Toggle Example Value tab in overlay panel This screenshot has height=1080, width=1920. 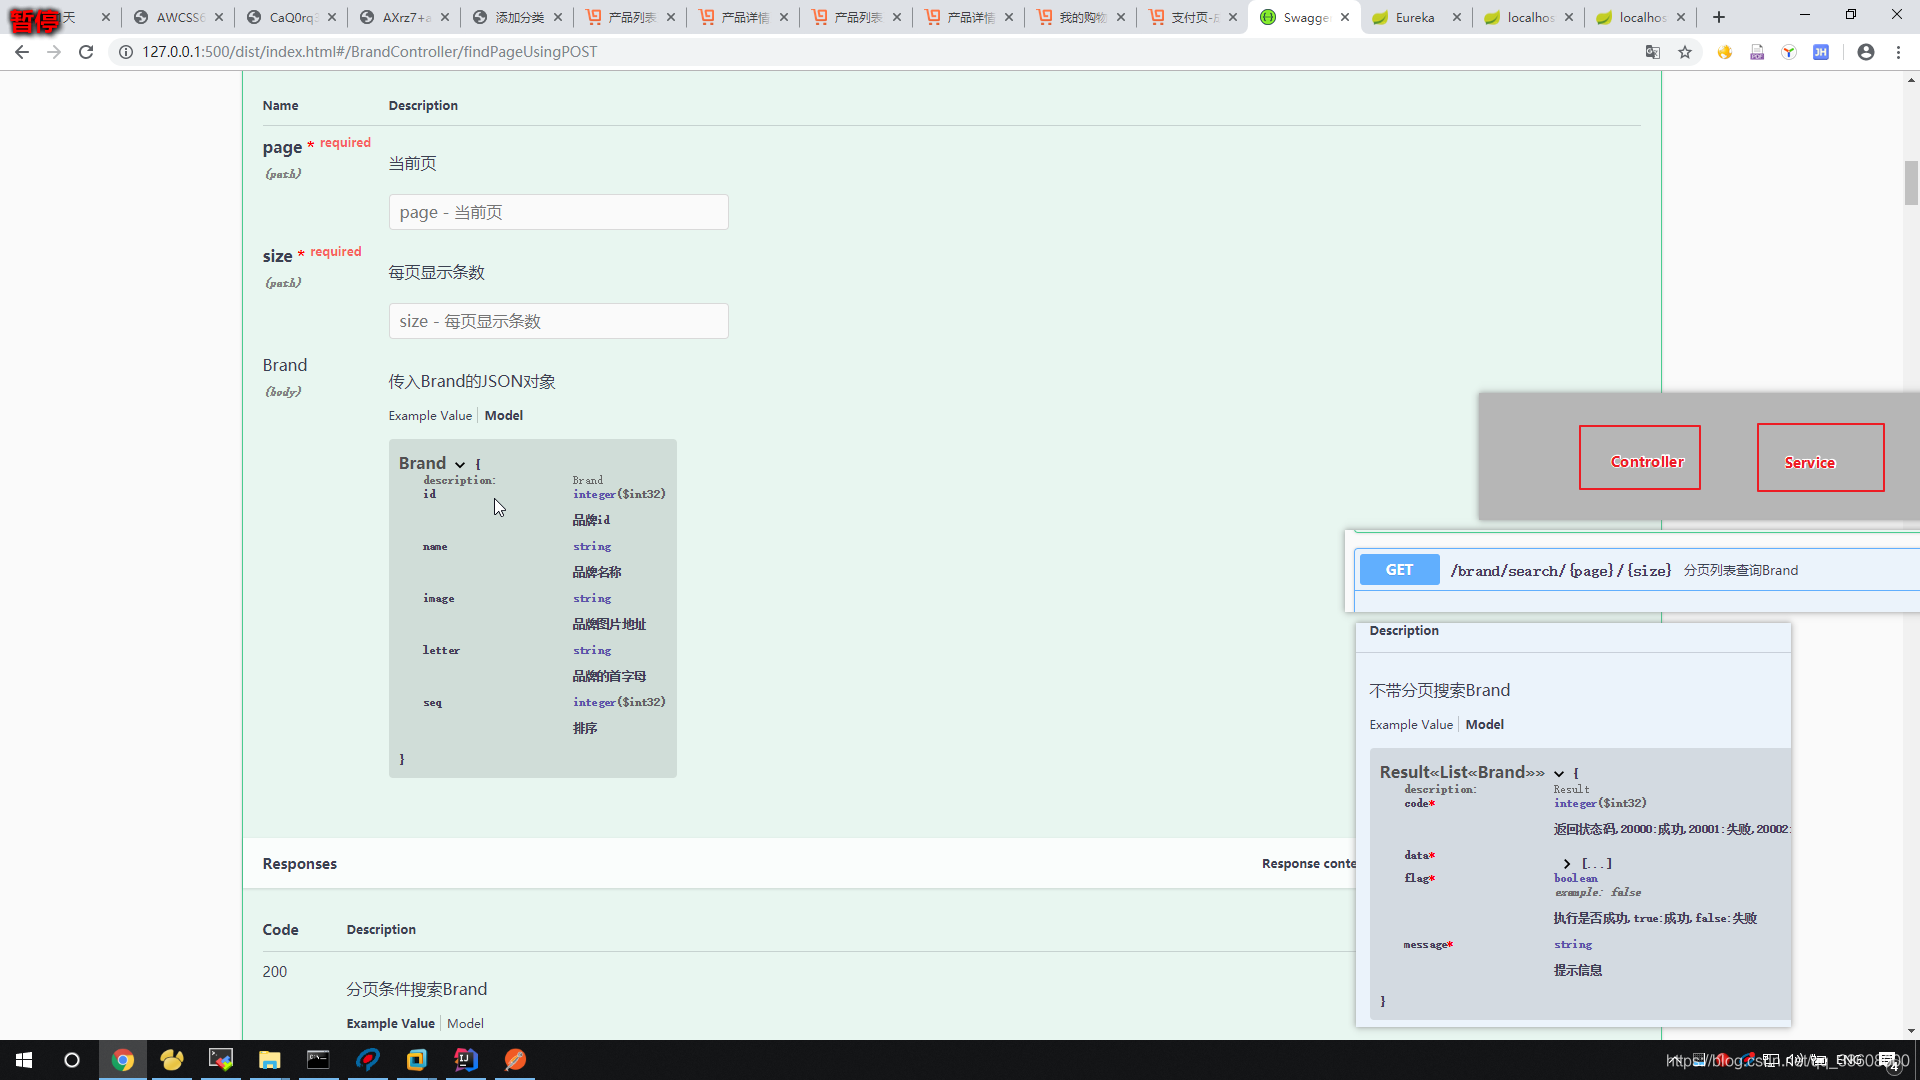[1411, 723]
